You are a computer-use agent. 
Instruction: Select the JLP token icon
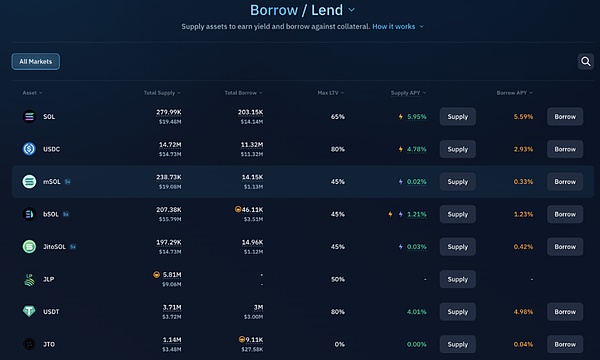pyautogui.click(x=29, y=279)
